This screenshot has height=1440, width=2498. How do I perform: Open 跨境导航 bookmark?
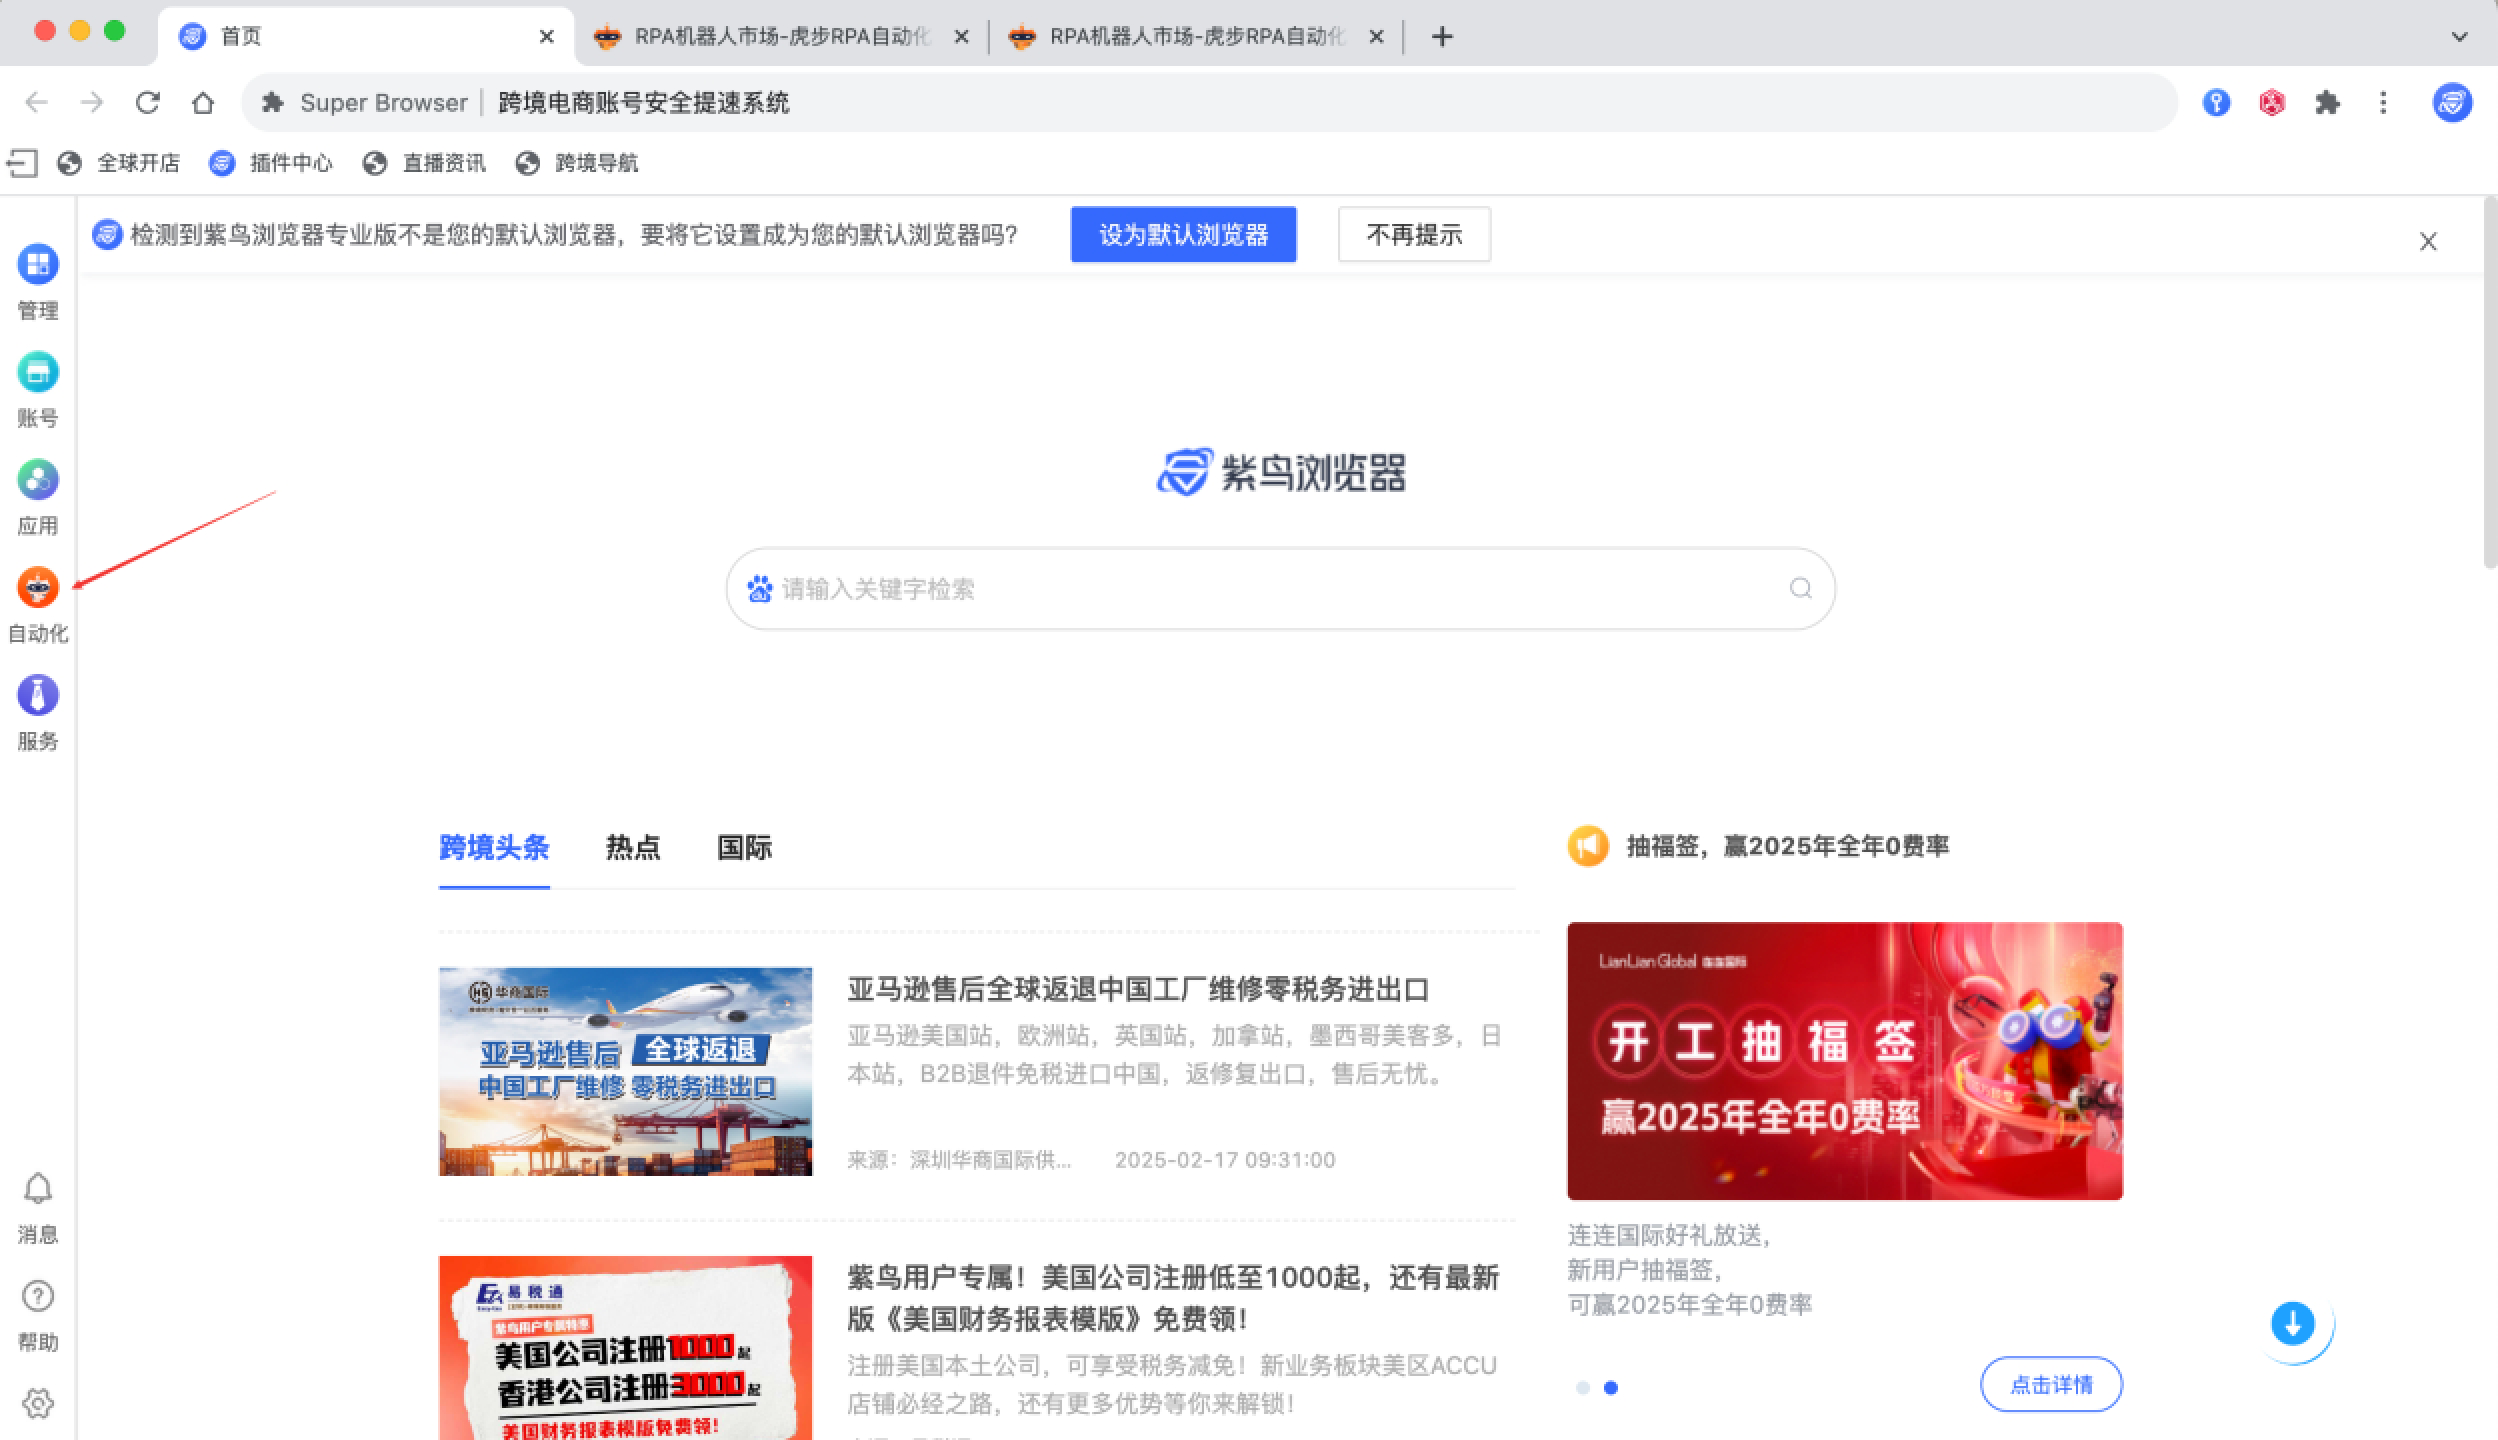[577, 163]
